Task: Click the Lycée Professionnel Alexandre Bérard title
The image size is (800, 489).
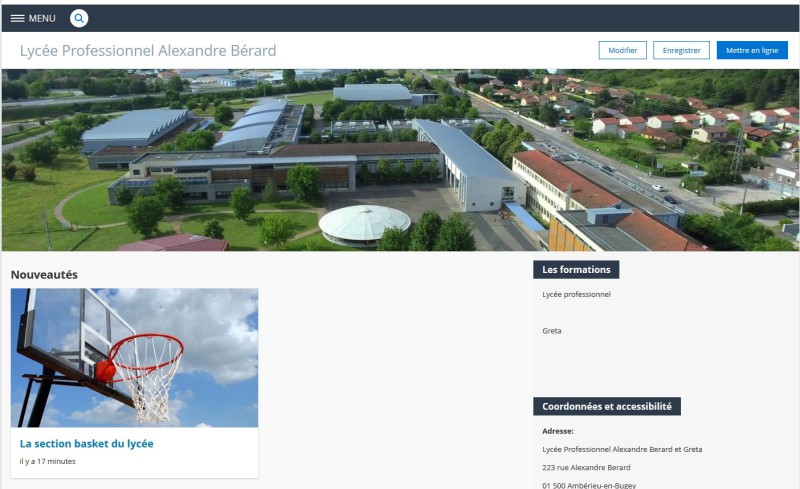Action: [148, 51]
